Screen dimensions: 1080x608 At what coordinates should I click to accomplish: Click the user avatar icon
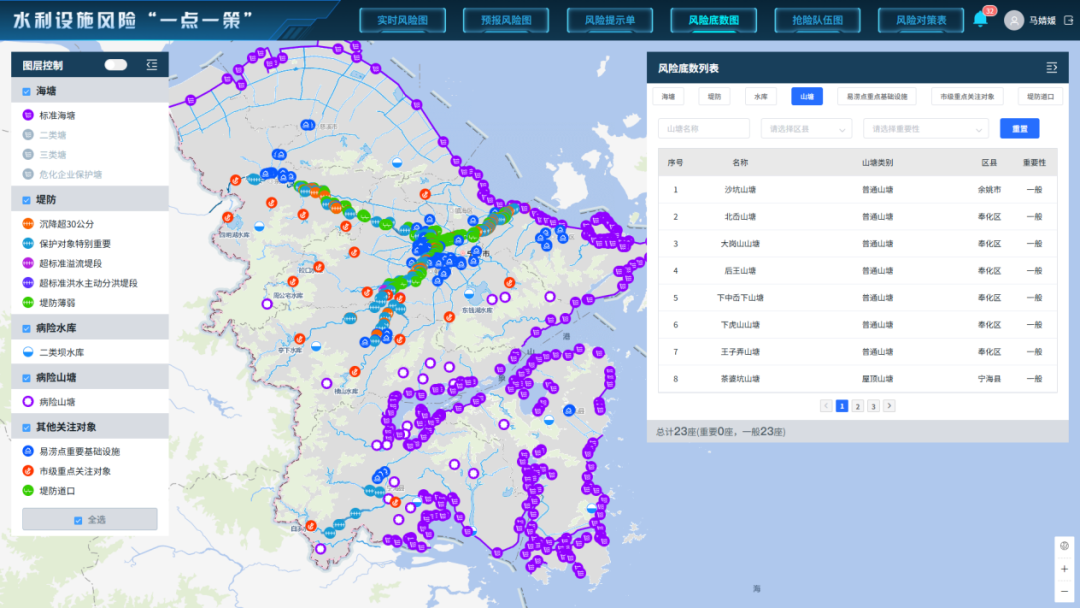(1014, 20)
